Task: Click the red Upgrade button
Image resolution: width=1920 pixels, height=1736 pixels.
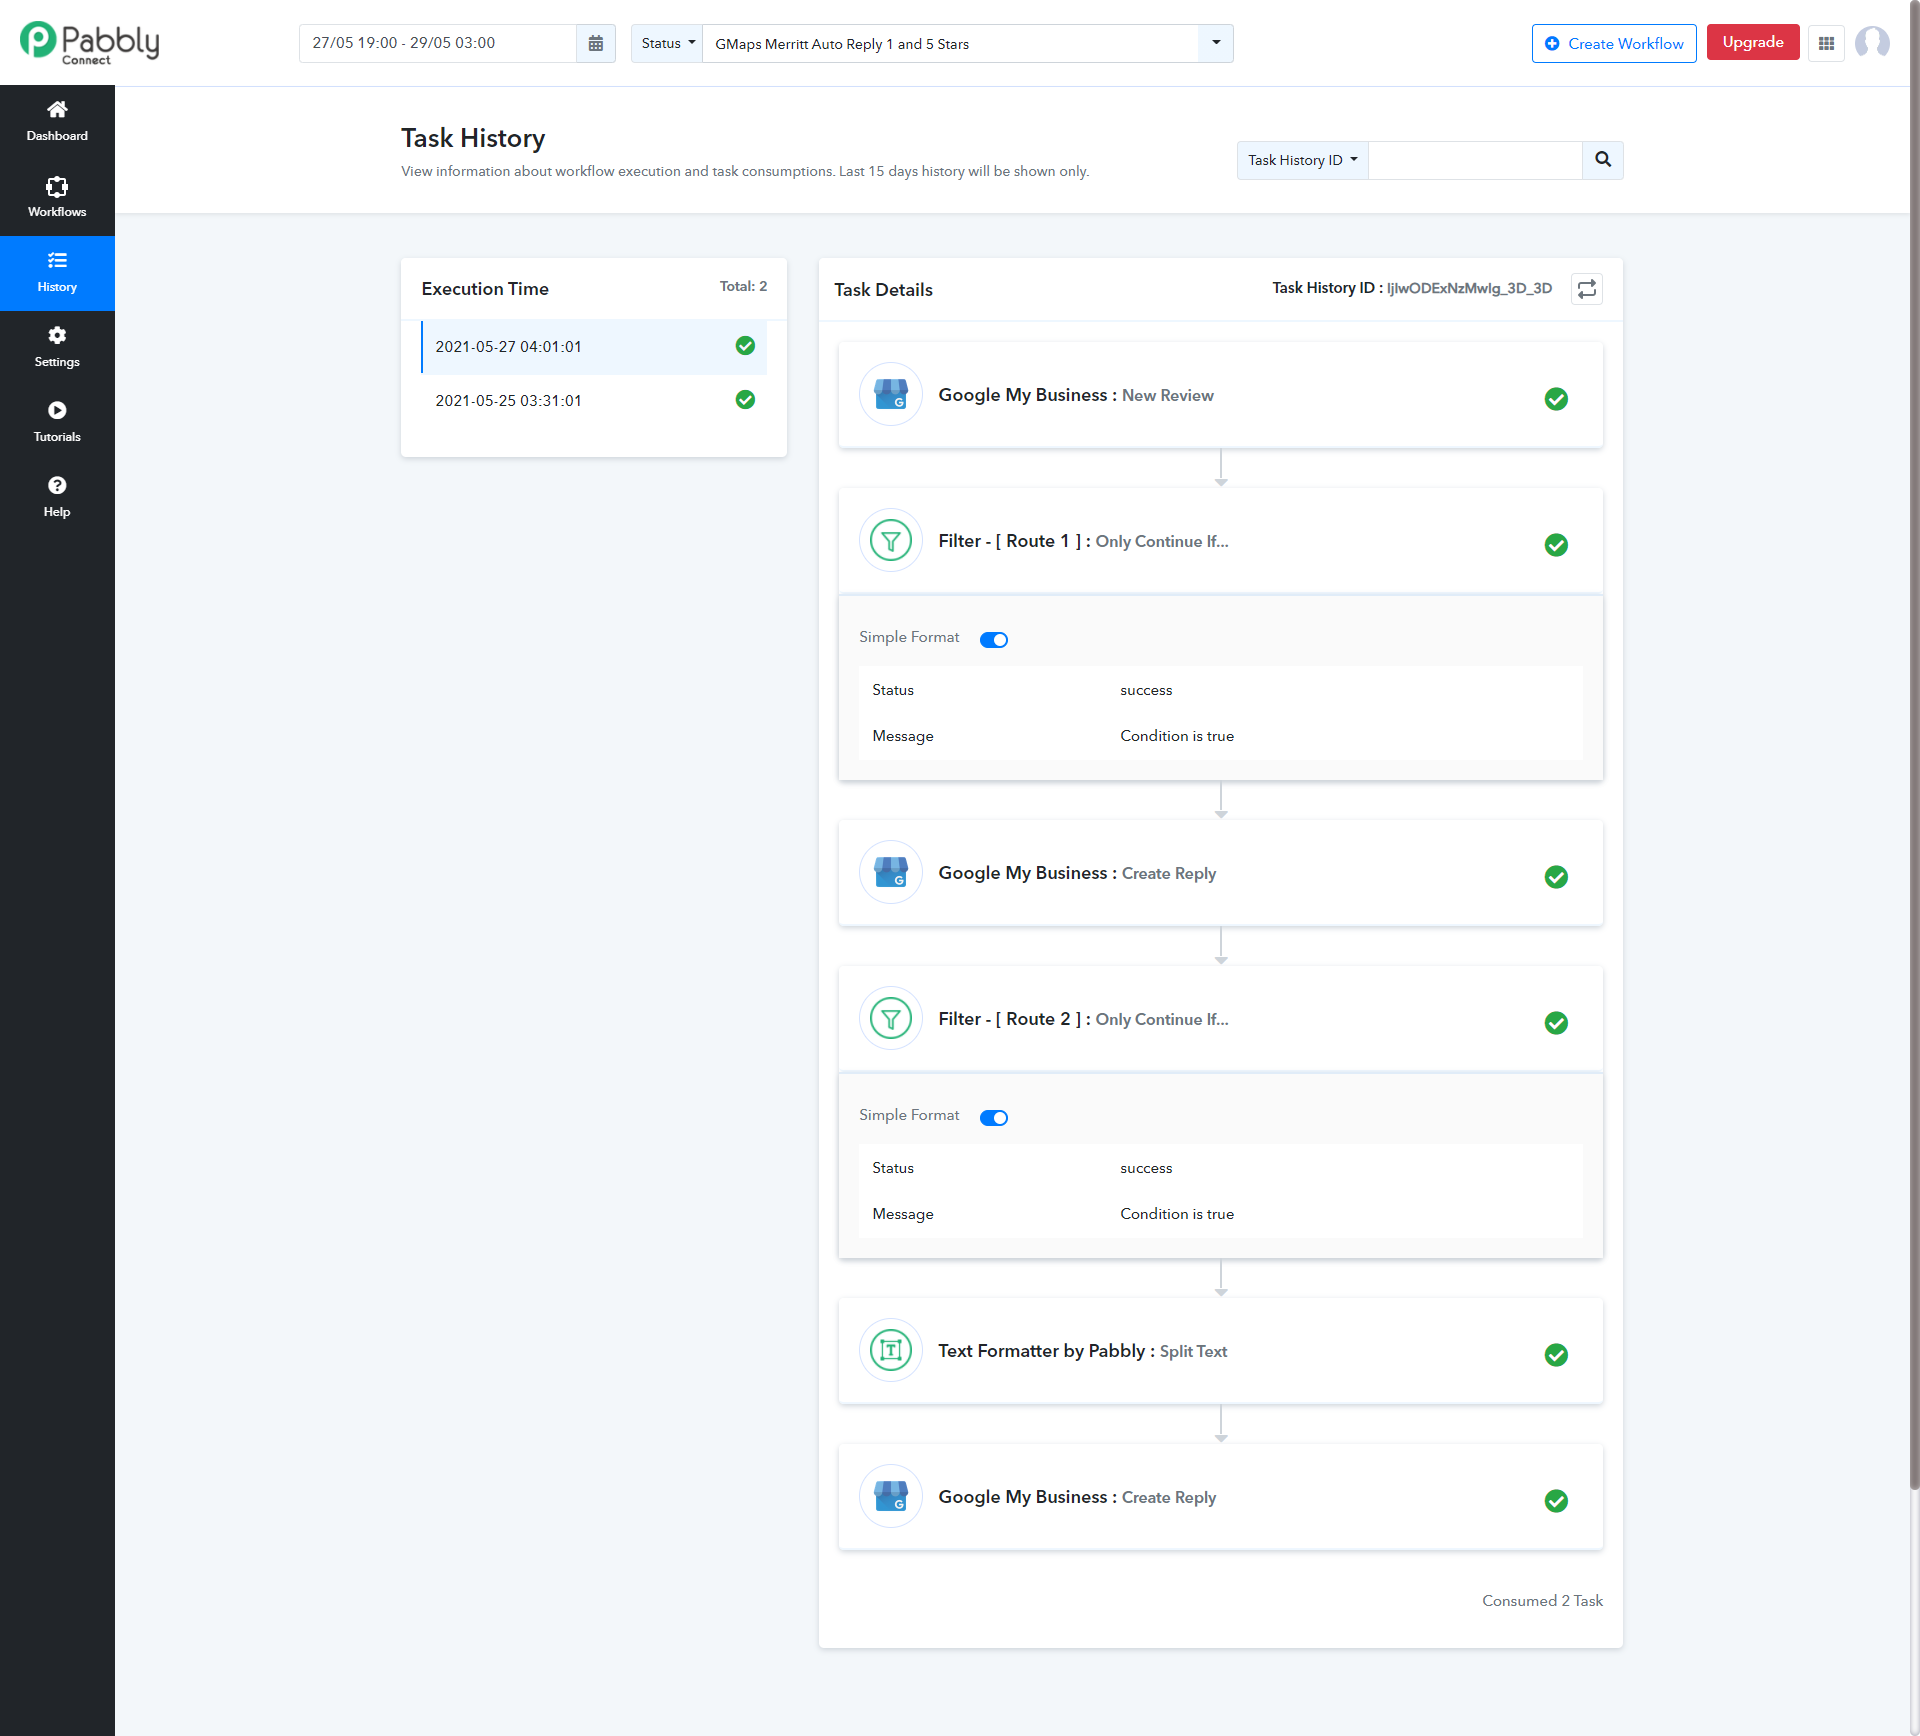Action: click(1753, 43)
